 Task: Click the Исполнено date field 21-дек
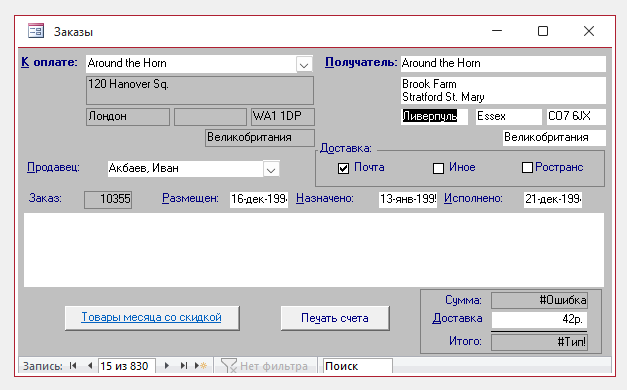[x=553, y=199]
